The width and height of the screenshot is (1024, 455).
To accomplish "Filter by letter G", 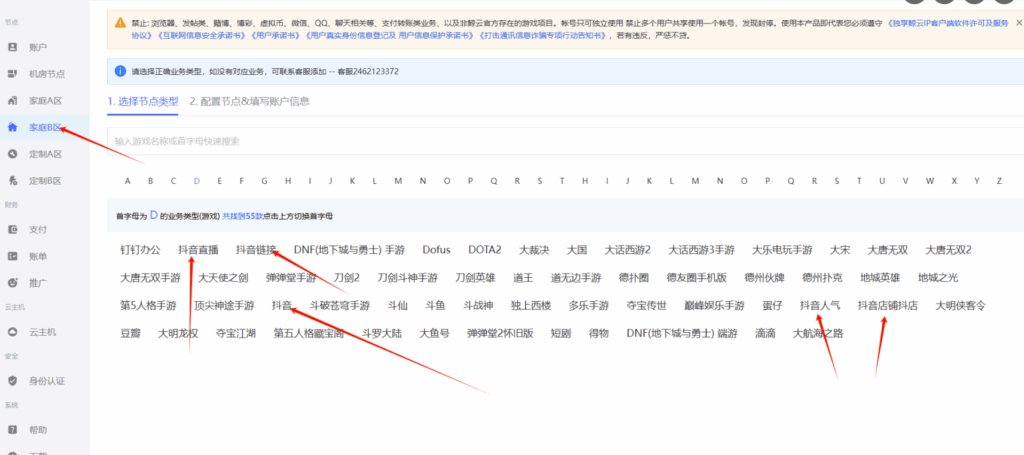I will pos(264,181).
